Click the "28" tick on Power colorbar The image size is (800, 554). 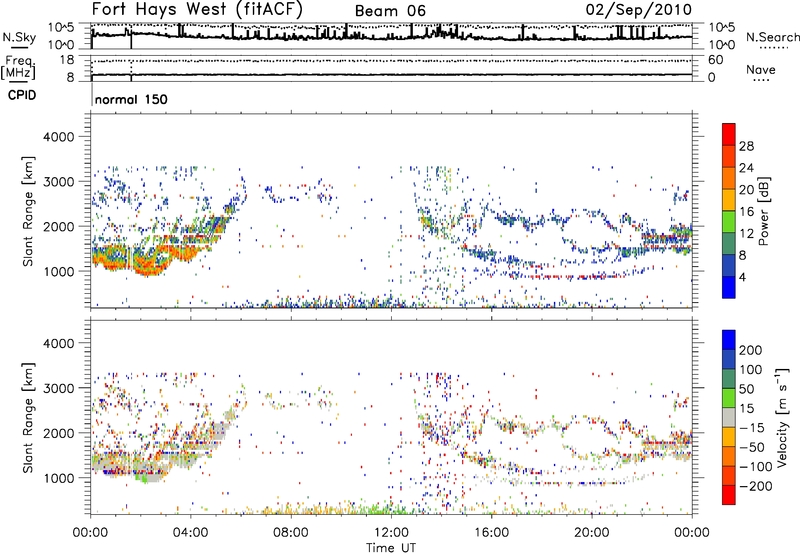point(746,146)
